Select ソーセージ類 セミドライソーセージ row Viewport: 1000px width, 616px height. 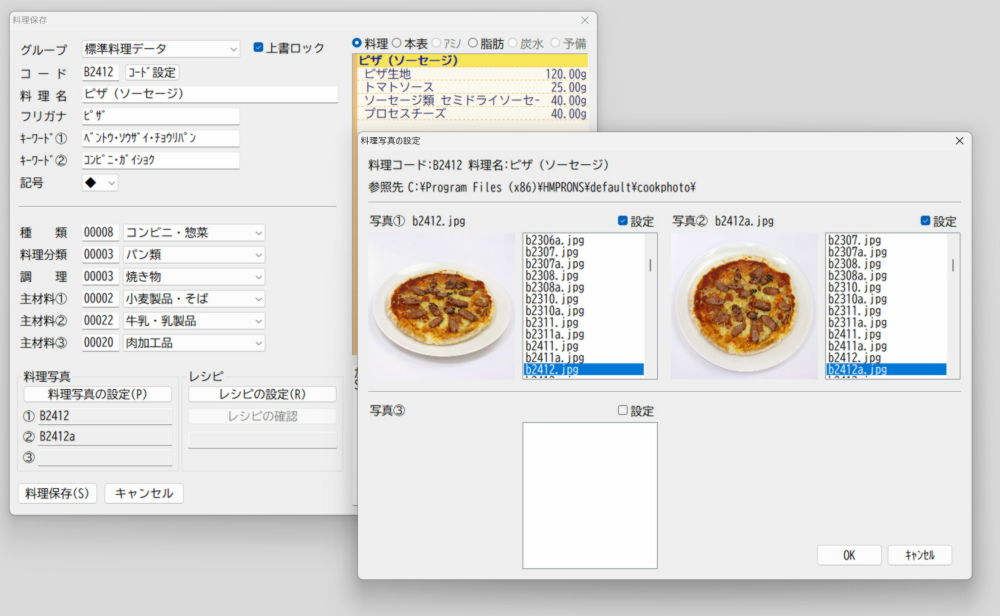pos(472,101)
